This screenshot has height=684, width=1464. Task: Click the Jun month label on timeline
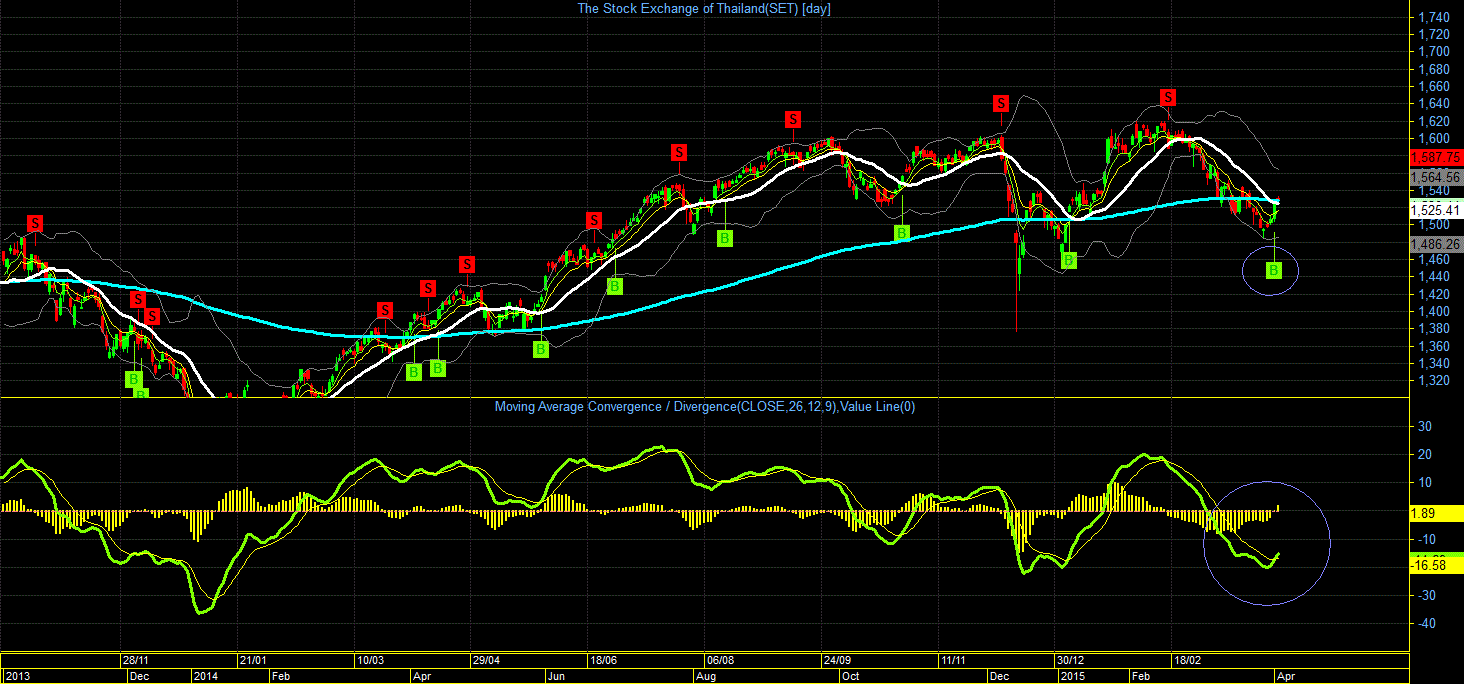[556, 676]
